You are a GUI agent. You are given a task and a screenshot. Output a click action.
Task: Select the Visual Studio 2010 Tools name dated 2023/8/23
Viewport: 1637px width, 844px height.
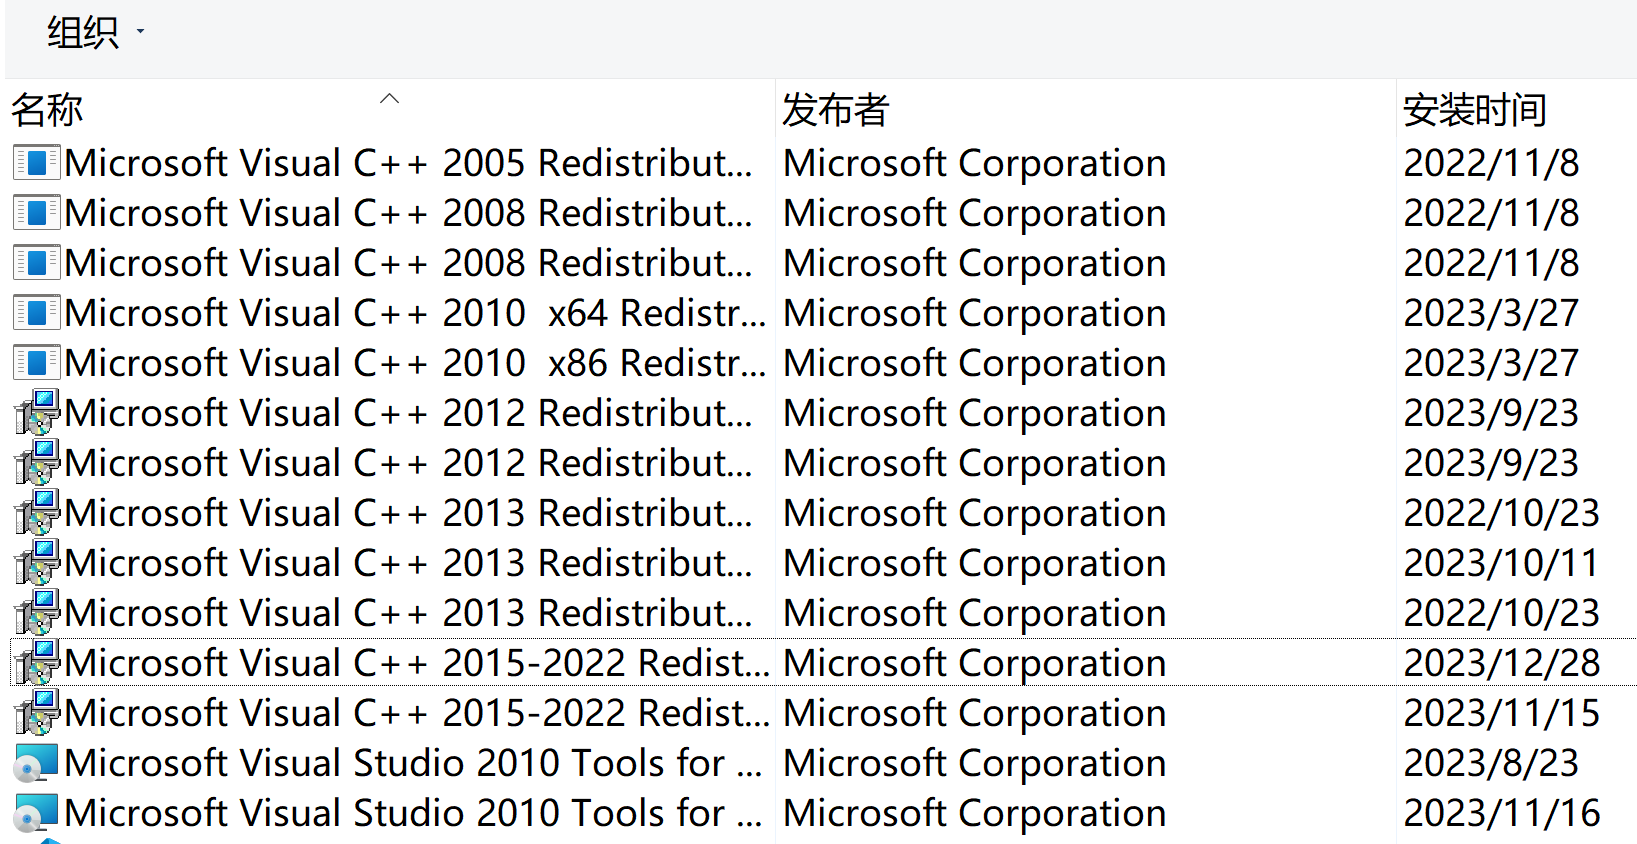click(x=414, y=763)
